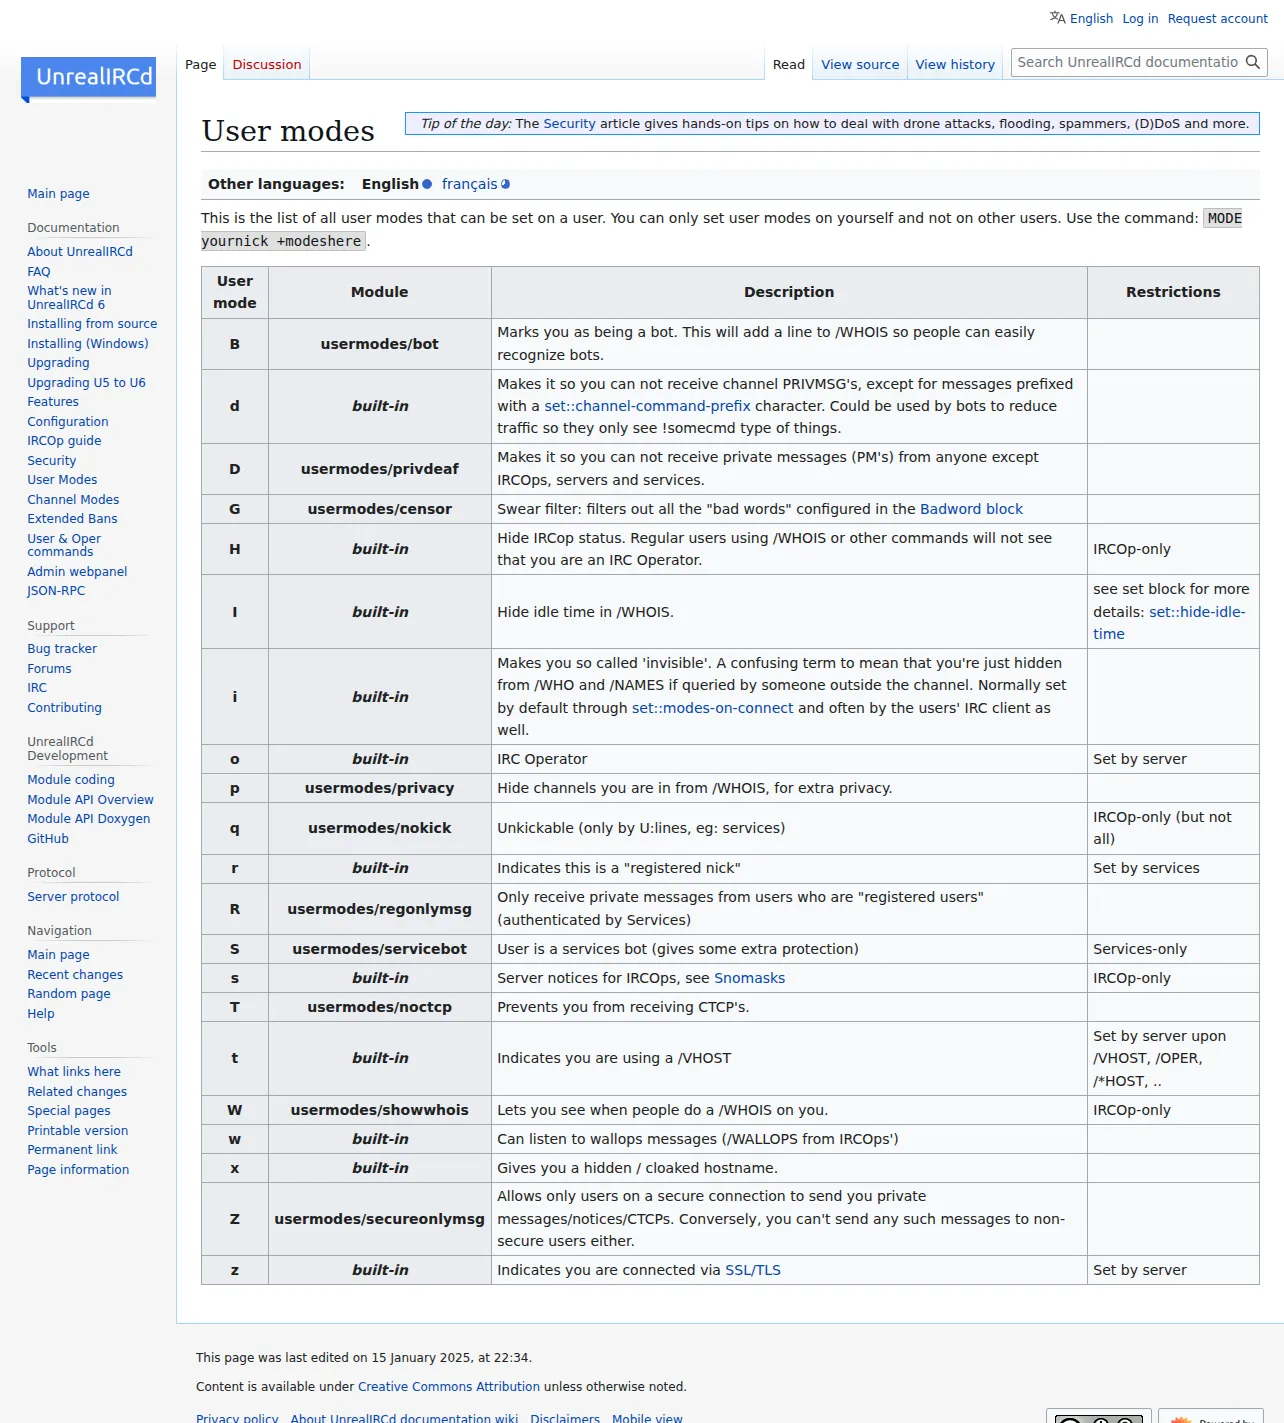Open User & Oper commands page

coord(64,545)
